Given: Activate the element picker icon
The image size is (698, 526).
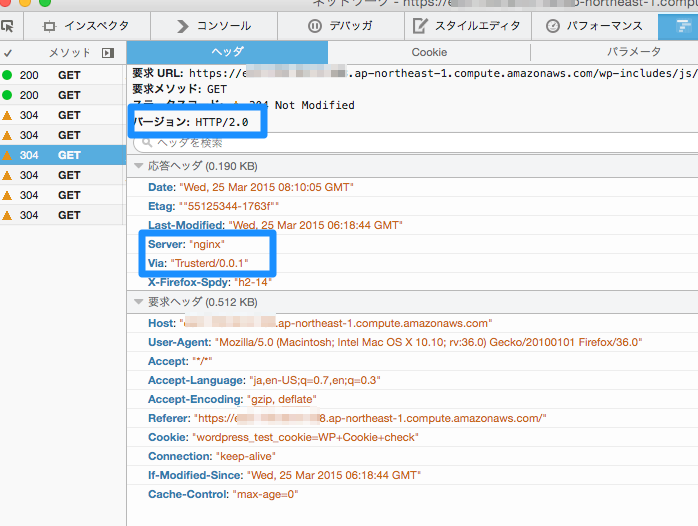Looking at the screenshot, I should [x=7, y=26].
